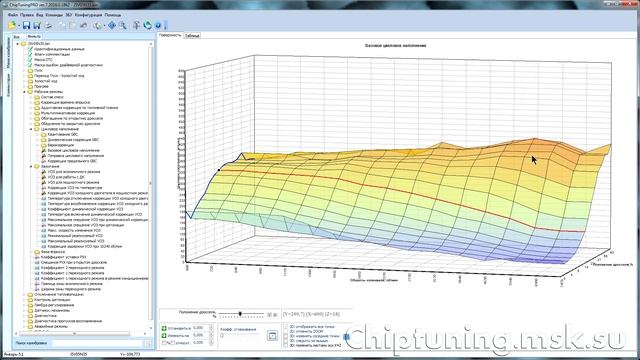Expand the Переход Пуск - Холостой ход folder
640x360 pixels.
[x=24, y=76]
